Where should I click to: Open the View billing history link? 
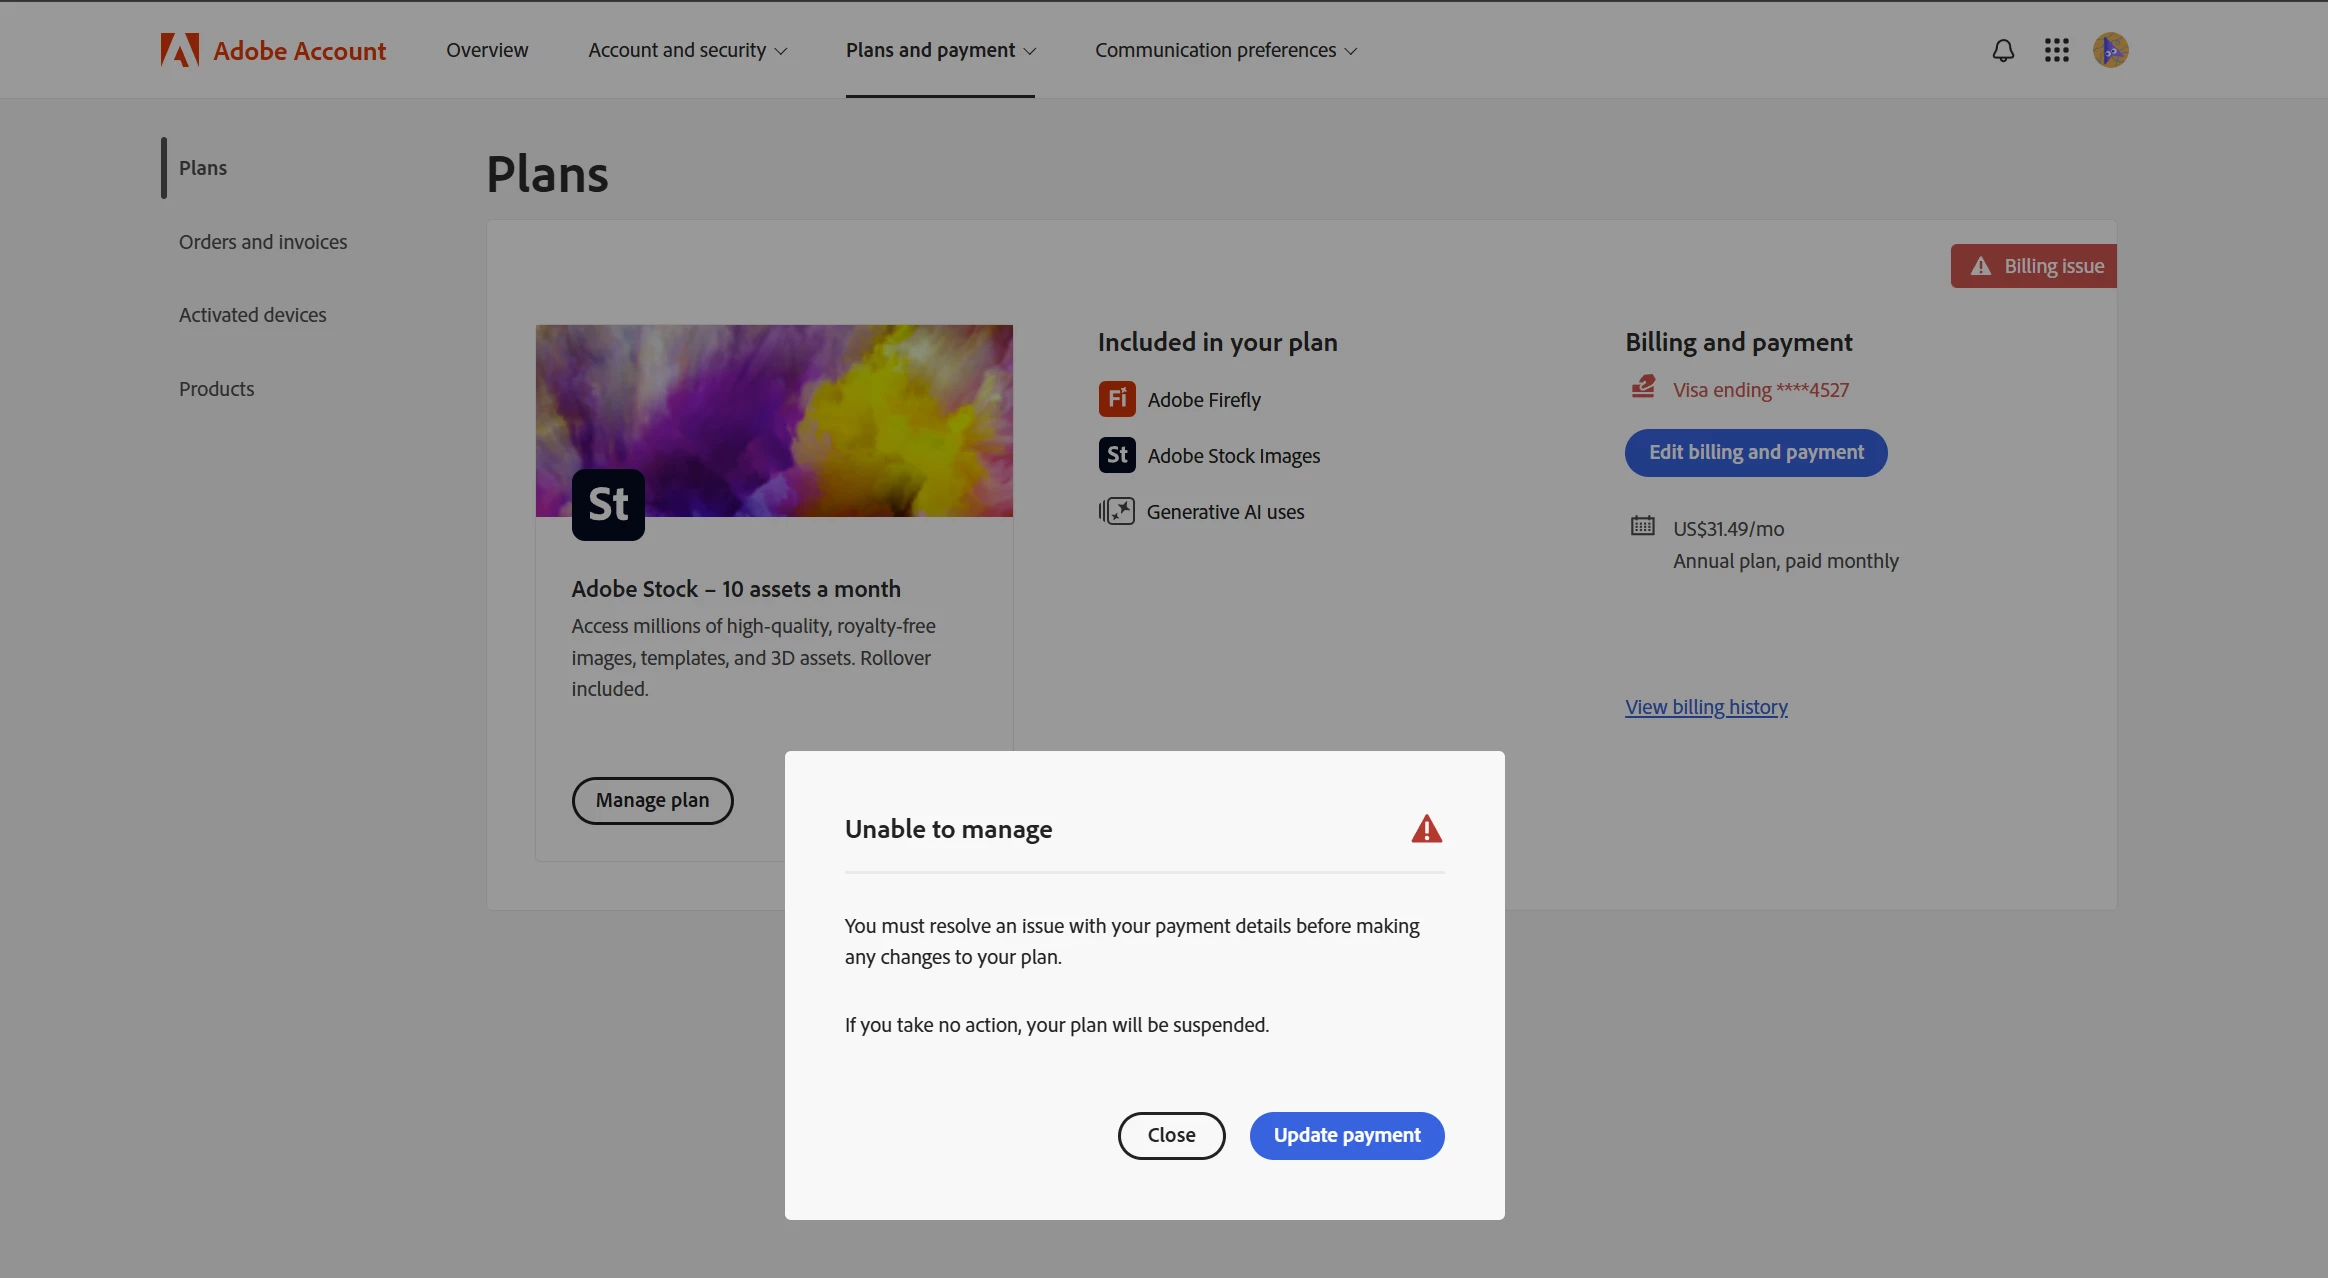click(x=1706, y=707)
